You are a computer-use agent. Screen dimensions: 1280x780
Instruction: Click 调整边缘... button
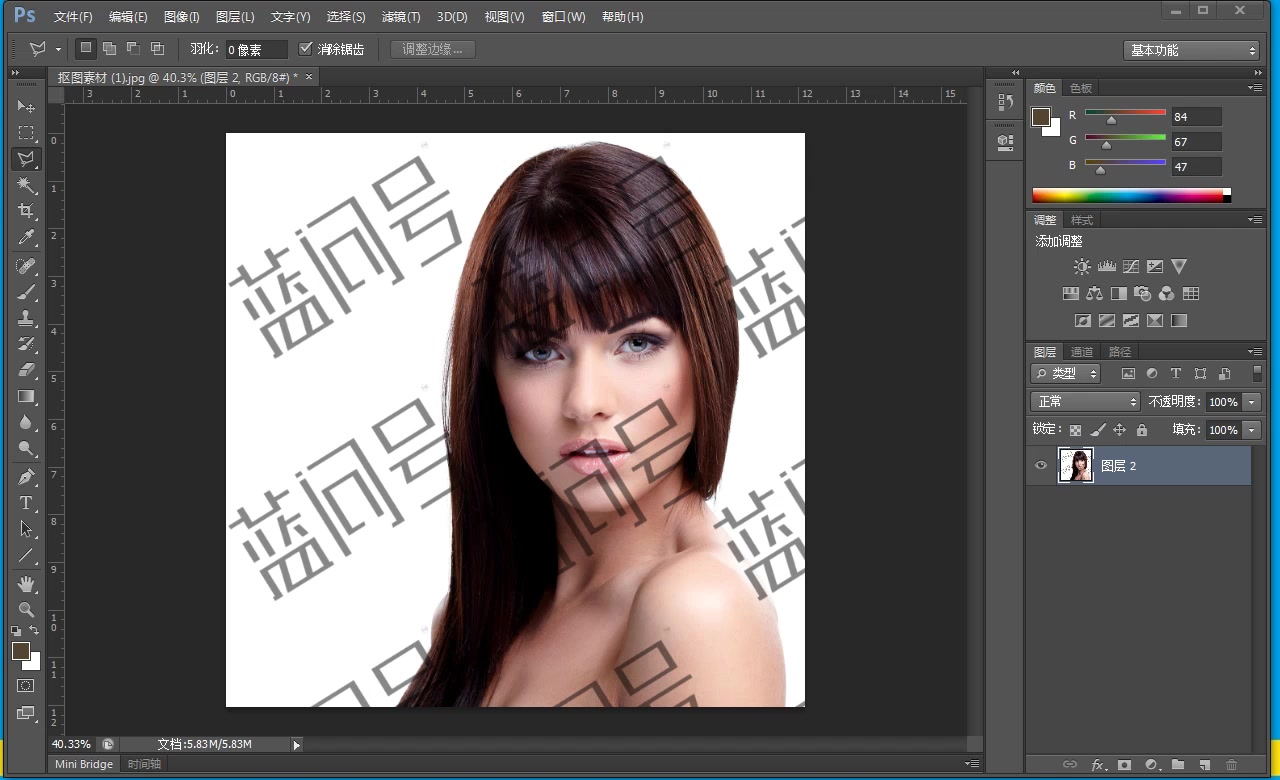(432, 49)
